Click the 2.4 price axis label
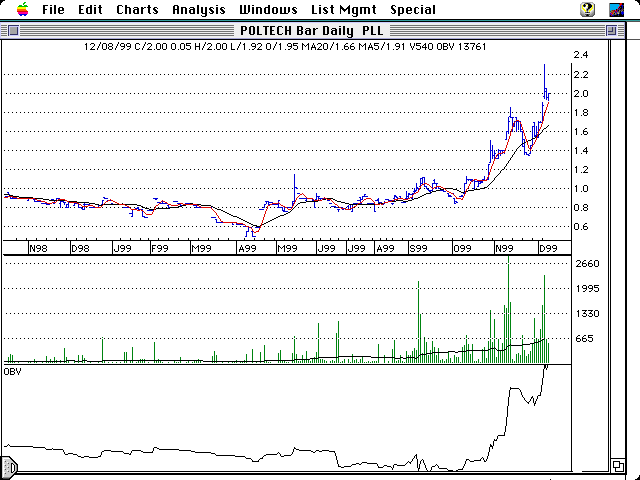 (x=581, y=55)
